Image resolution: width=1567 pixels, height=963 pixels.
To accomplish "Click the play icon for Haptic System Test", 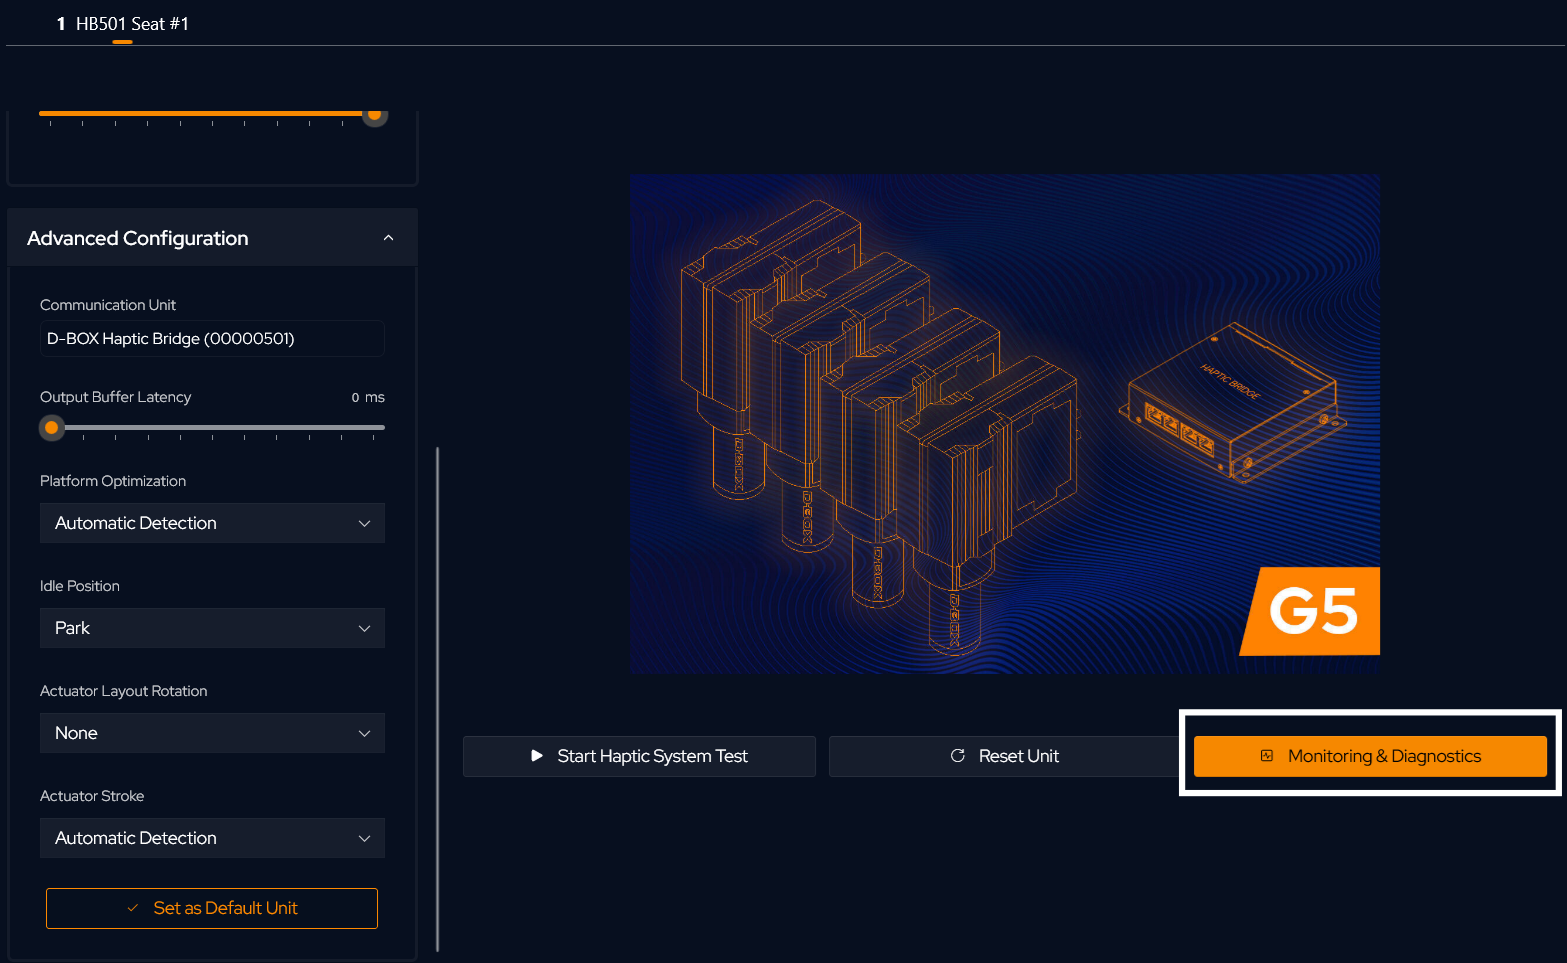I will click(x=537, y=756).
